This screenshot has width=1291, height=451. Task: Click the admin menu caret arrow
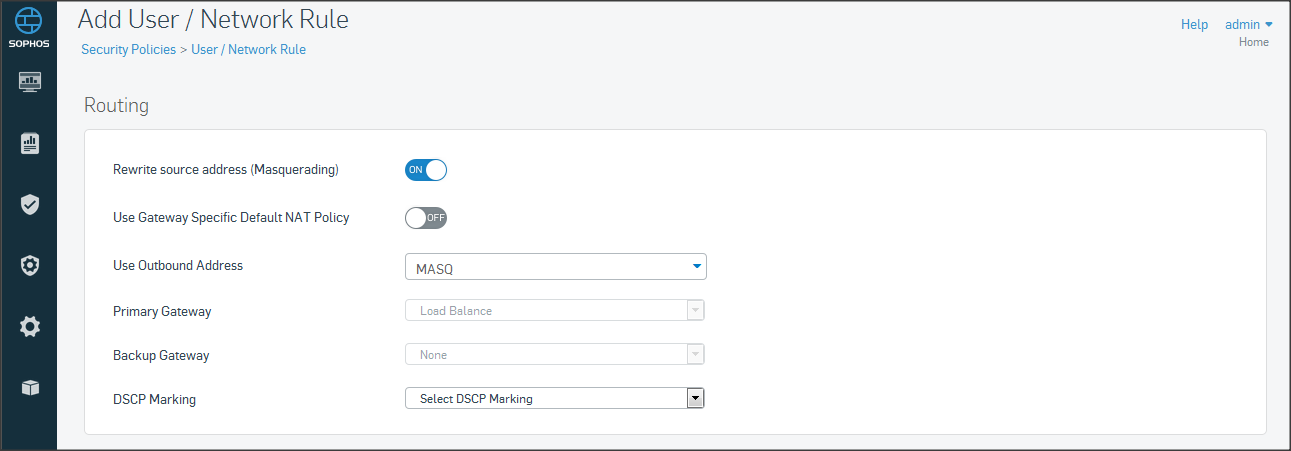click(1269, 24)
